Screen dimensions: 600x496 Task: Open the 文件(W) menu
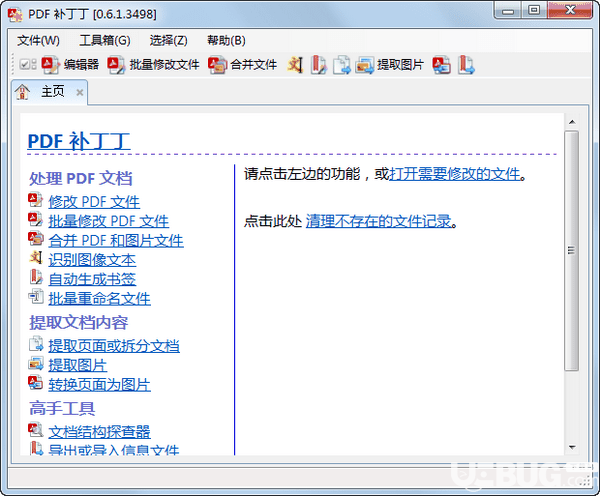(x=38, y=40)
